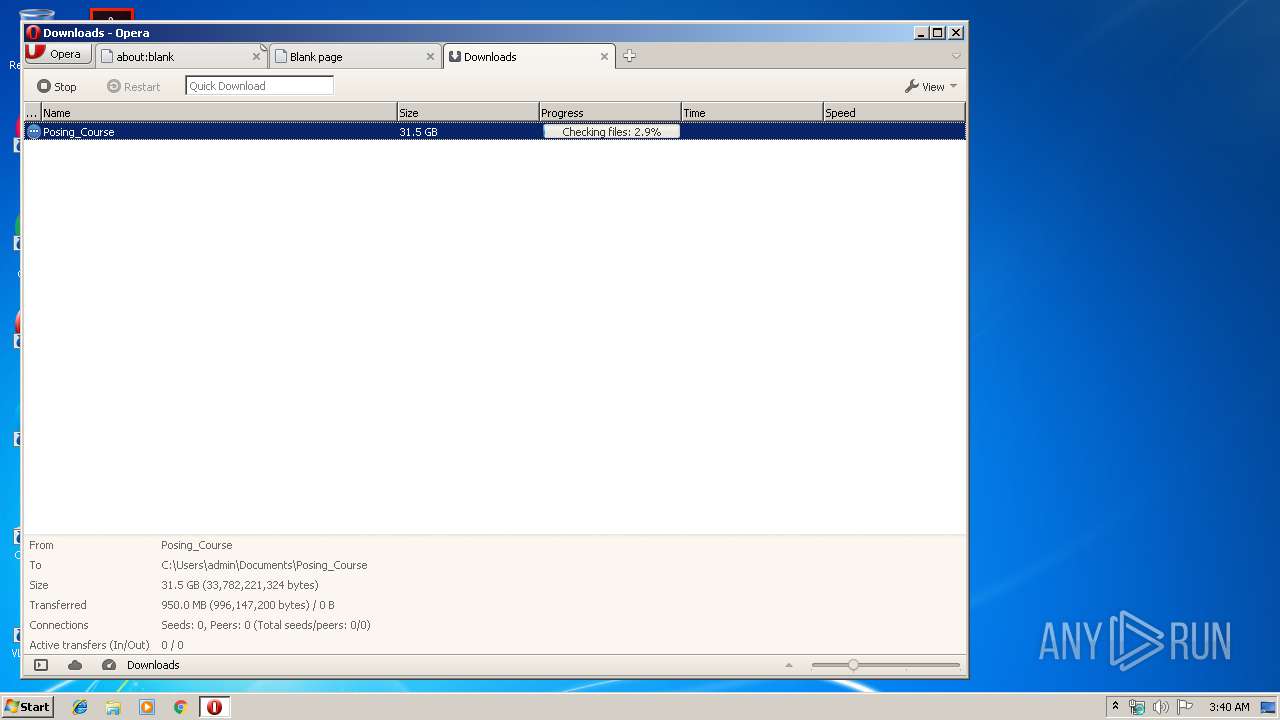The image size is (1280, 720).
Task: Open Windows Explorer from taskbar
Action: click(113, 707)
